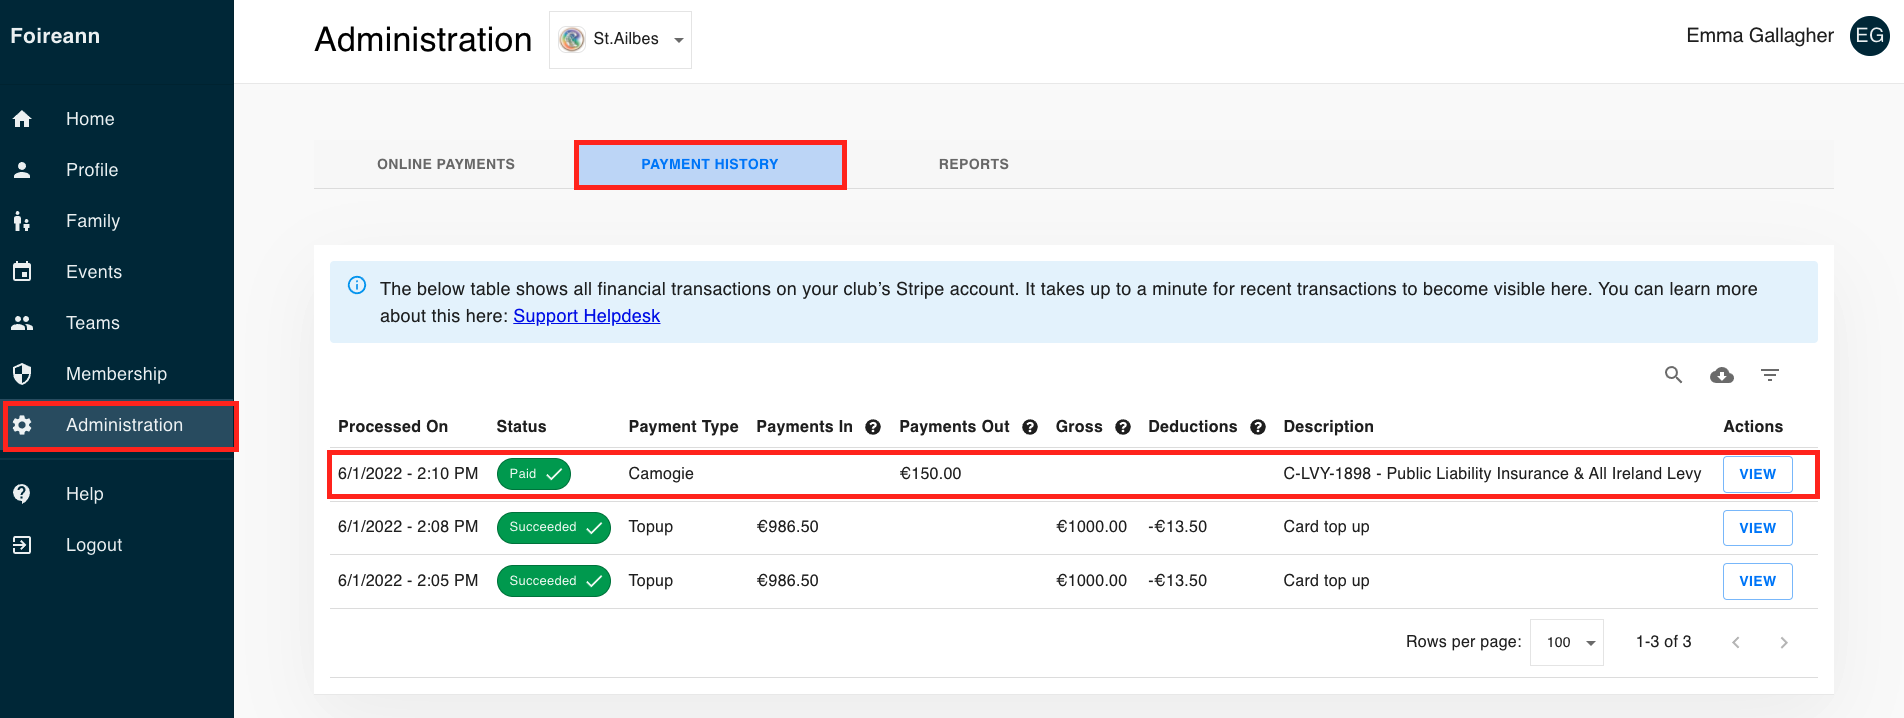Image resolution: width=1904 pixels, height=718 pixels.
Task: Click the Status column header
Action: click(x=521, y=427)
